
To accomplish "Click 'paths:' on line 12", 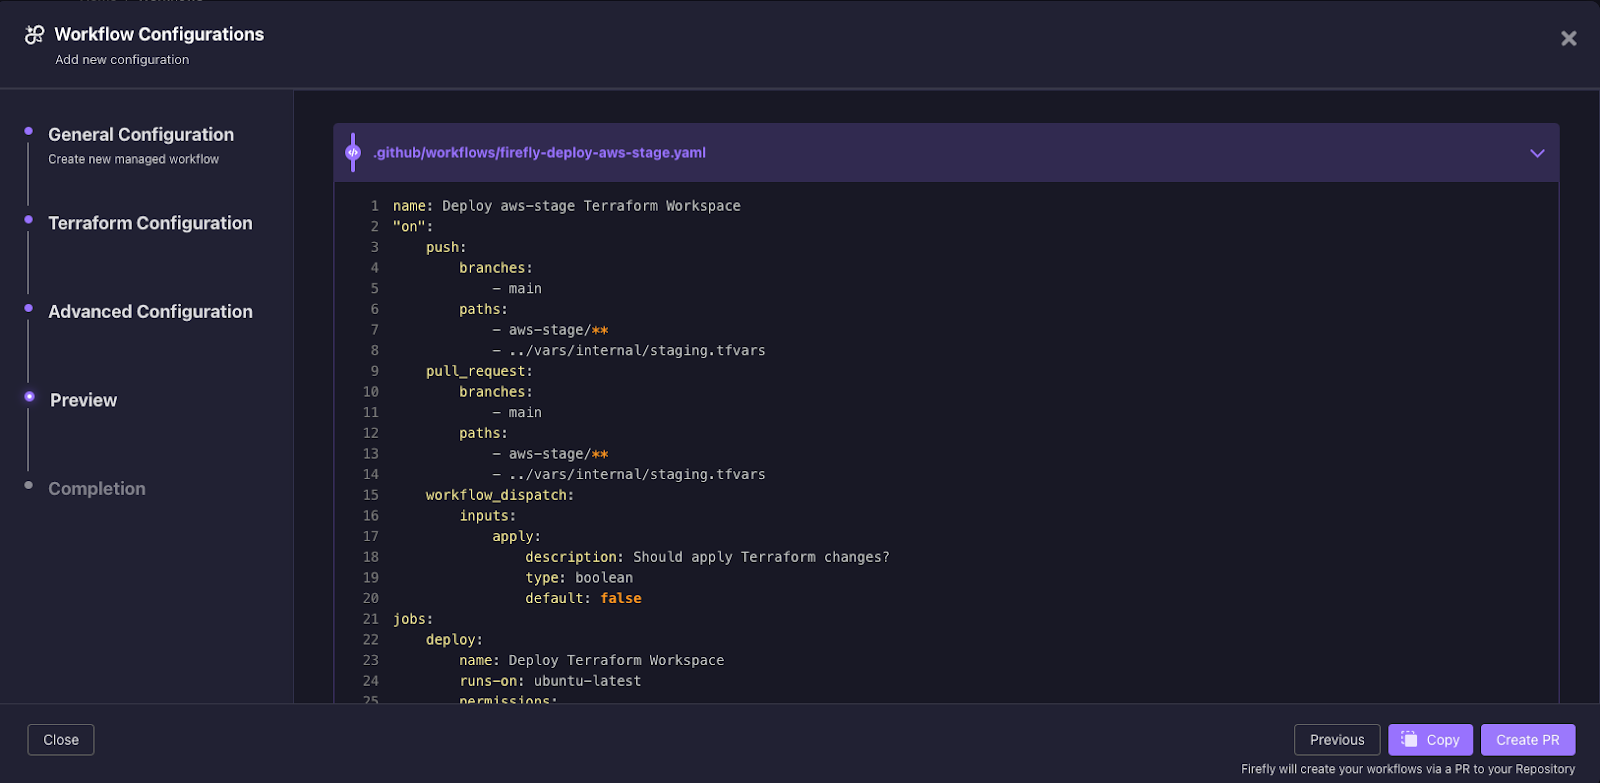I will click(x=483, y=434).
